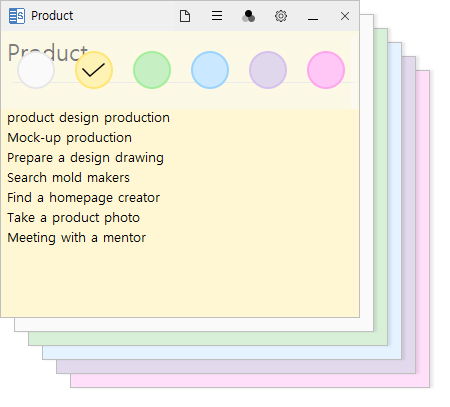
Task: Click the 'Mock-up production' text line
Action: pyautogui.click(x=70, y=138)
